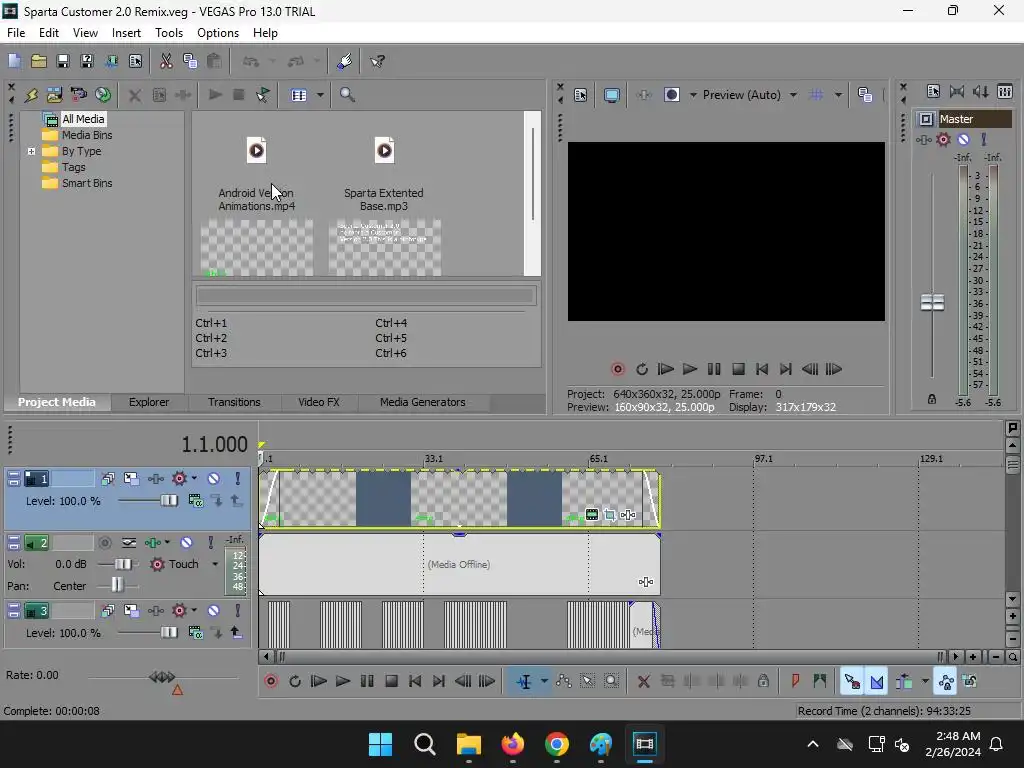Switch to the Media Generators tab

coord(423,402)
